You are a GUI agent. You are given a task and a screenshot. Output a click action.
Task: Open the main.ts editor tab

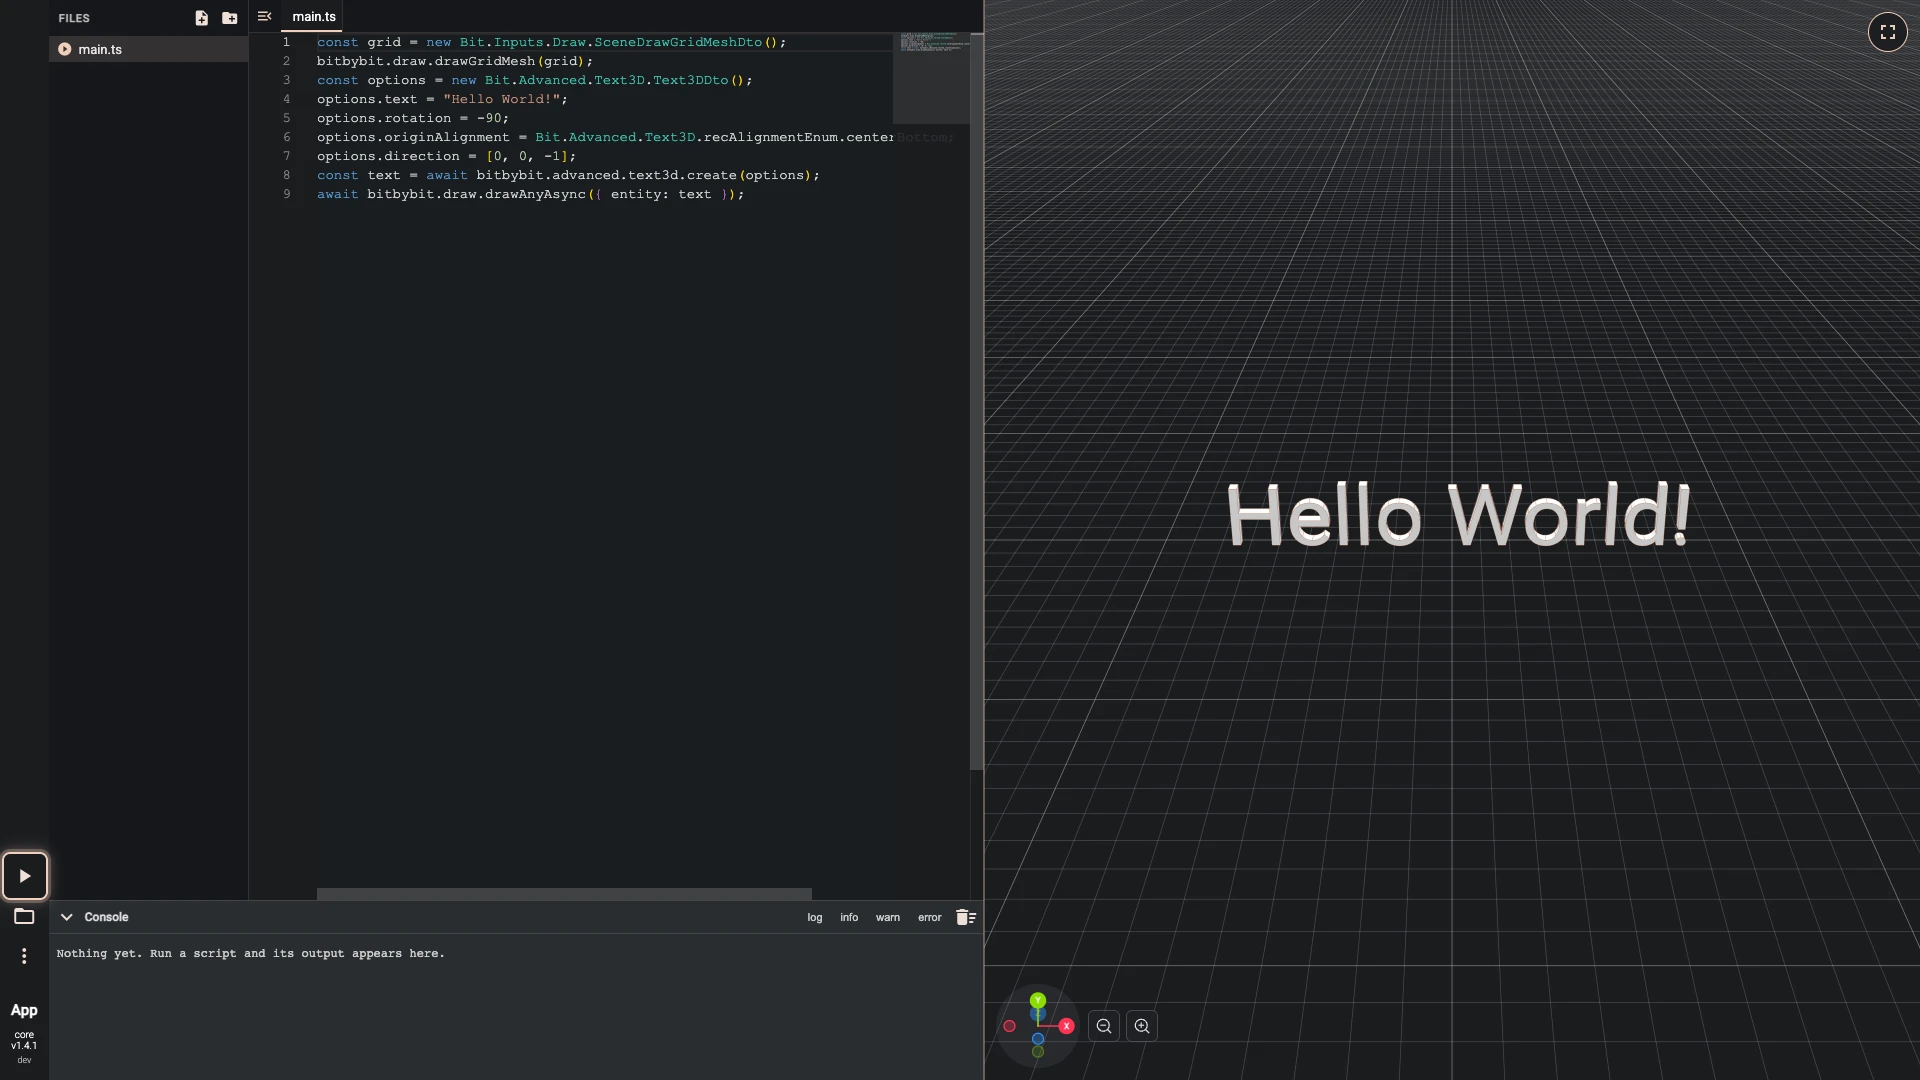coord(314,17)
